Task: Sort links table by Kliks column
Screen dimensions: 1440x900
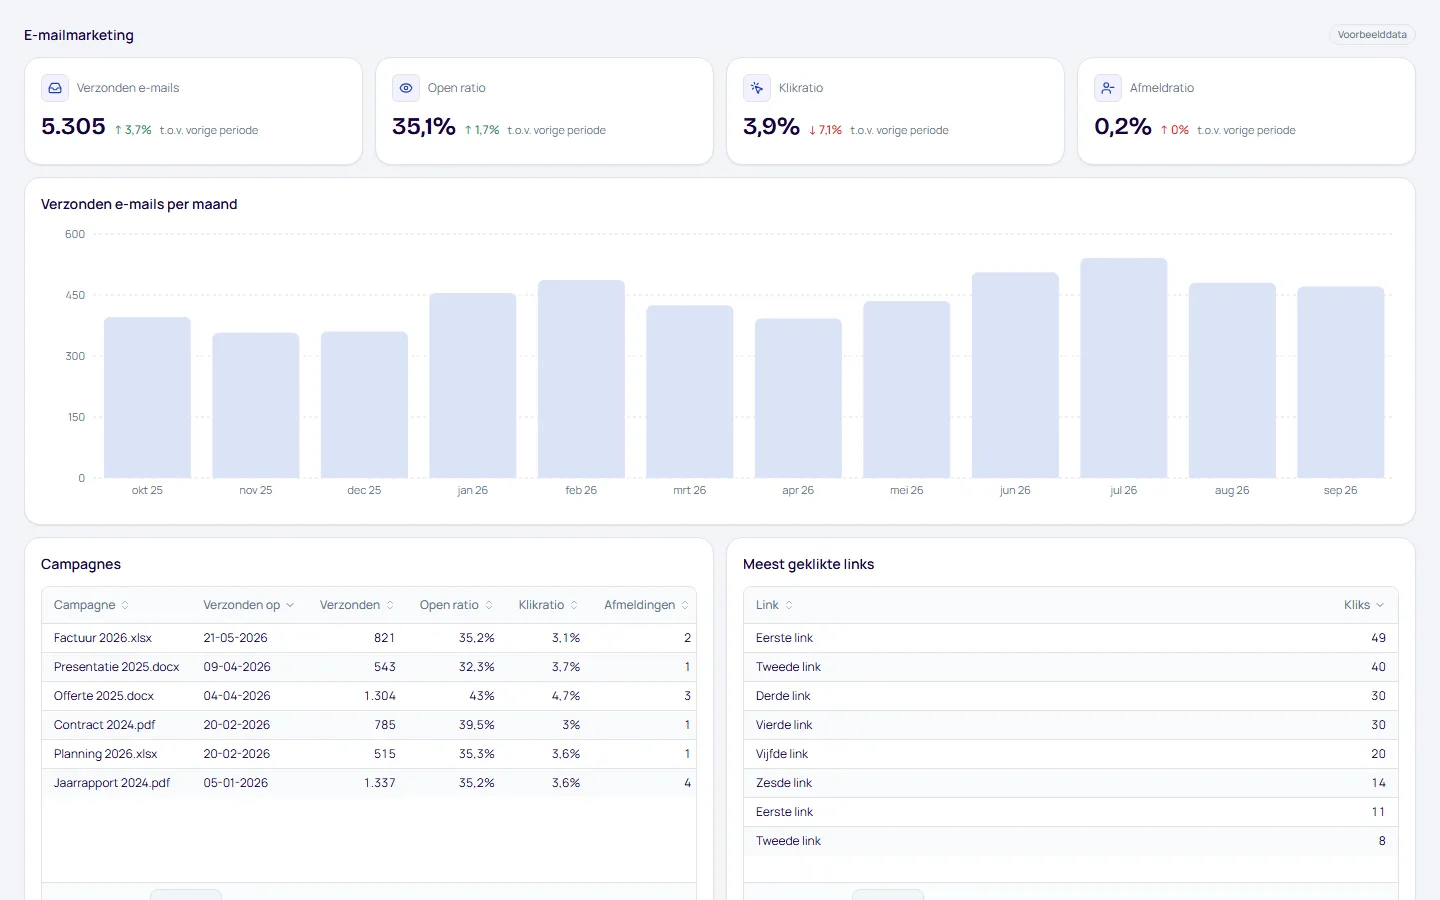Action: tap(1364, 605)
